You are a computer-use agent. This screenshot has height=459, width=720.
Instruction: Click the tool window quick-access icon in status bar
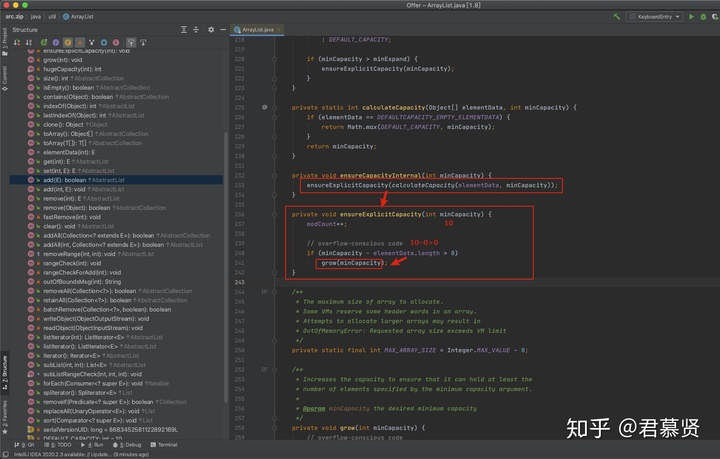point(5,454)
